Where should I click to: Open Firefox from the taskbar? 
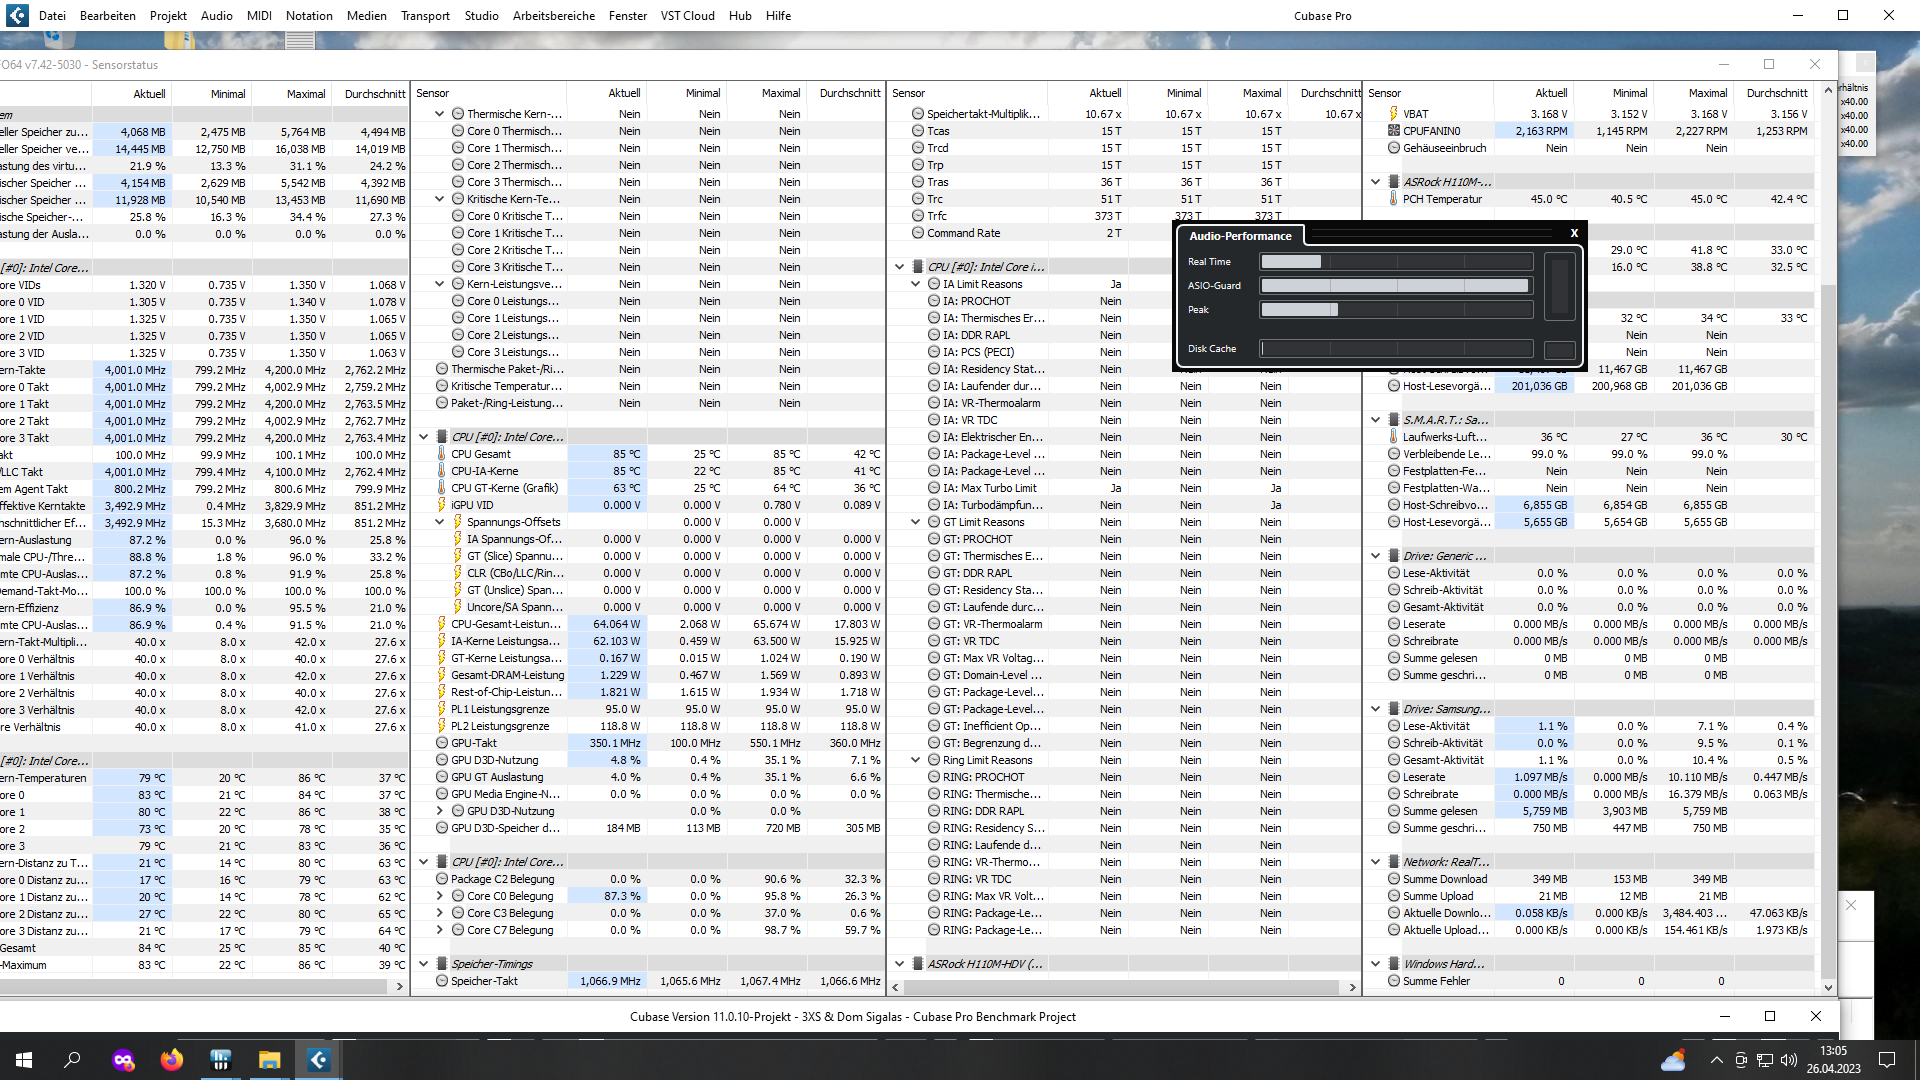point(172,1060)
